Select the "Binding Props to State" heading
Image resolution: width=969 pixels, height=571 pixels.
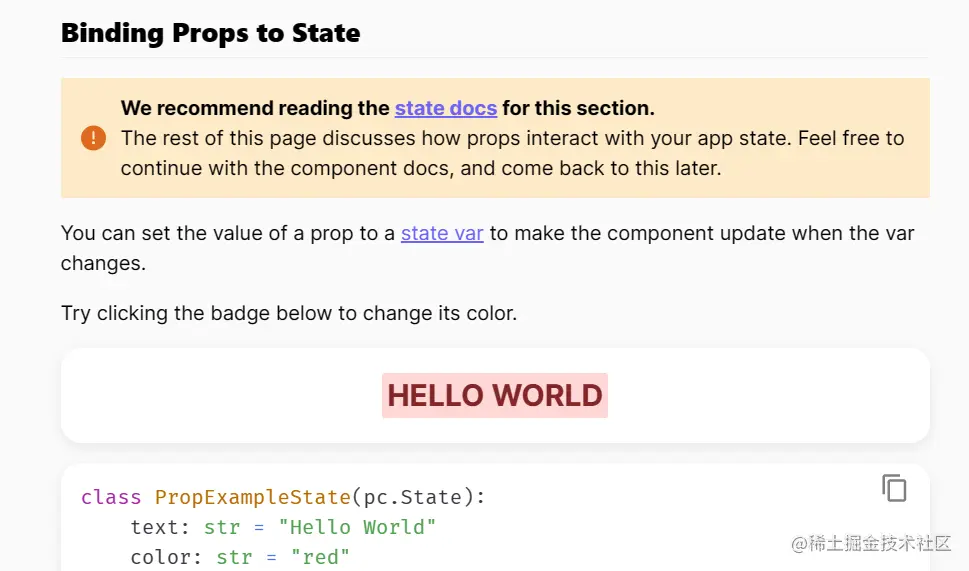coord(210,32)
